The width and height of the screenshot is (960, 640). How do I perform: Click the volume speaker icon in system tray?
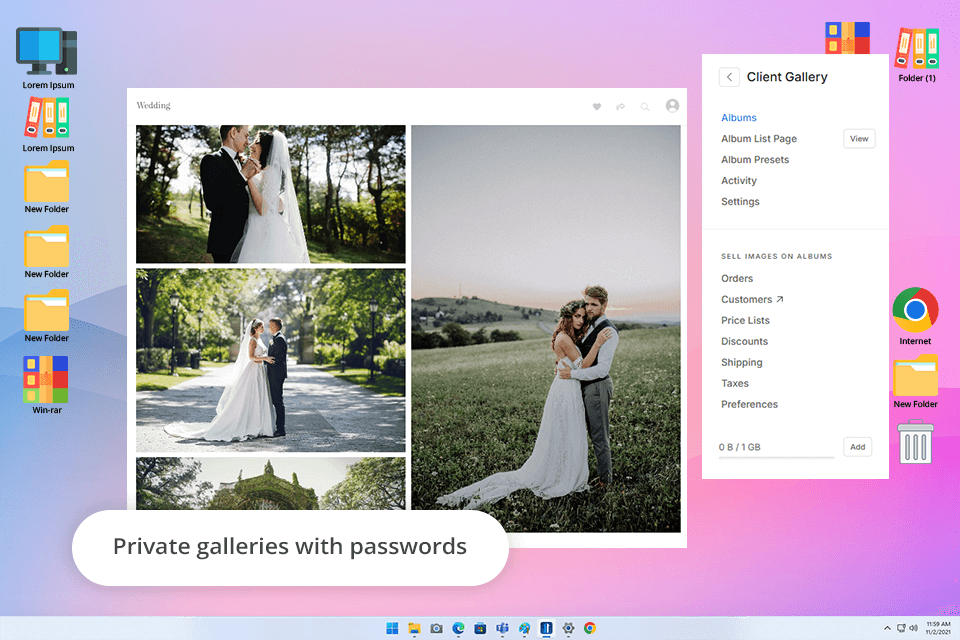(913, 628)
